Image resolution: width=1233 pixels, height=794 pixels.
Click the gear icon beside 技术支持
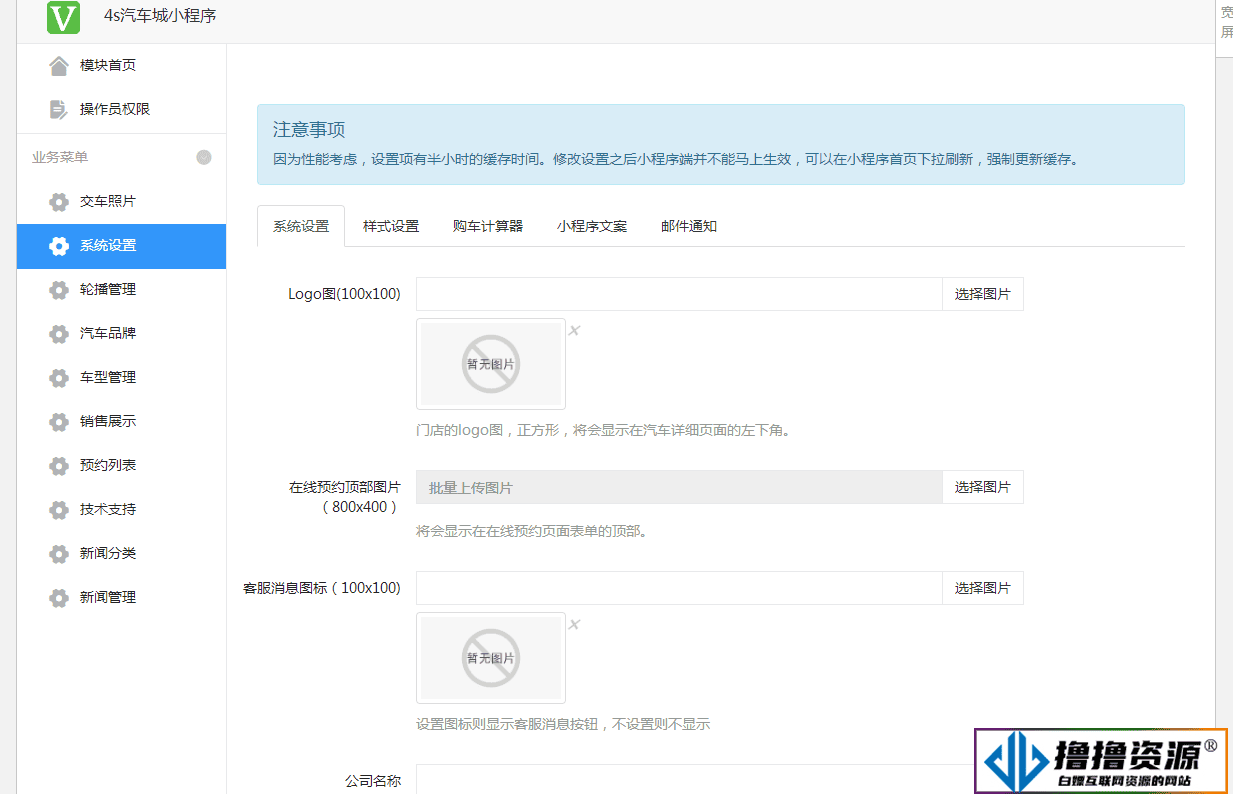pyautogui.click(x=59, y=509)
